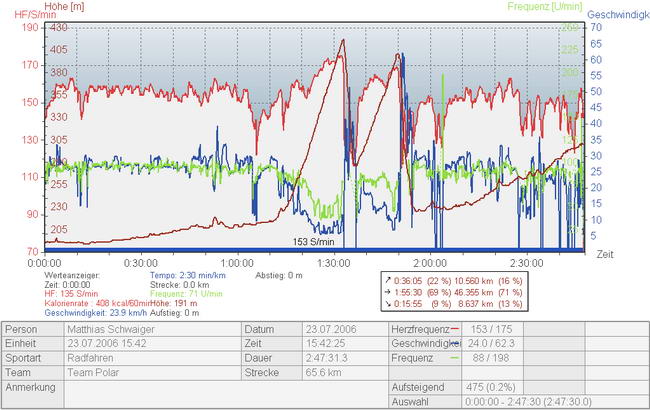Click the Sportart field showing Radfahren
The height and width of the screenshot is (410, 650).
point(150,356)
